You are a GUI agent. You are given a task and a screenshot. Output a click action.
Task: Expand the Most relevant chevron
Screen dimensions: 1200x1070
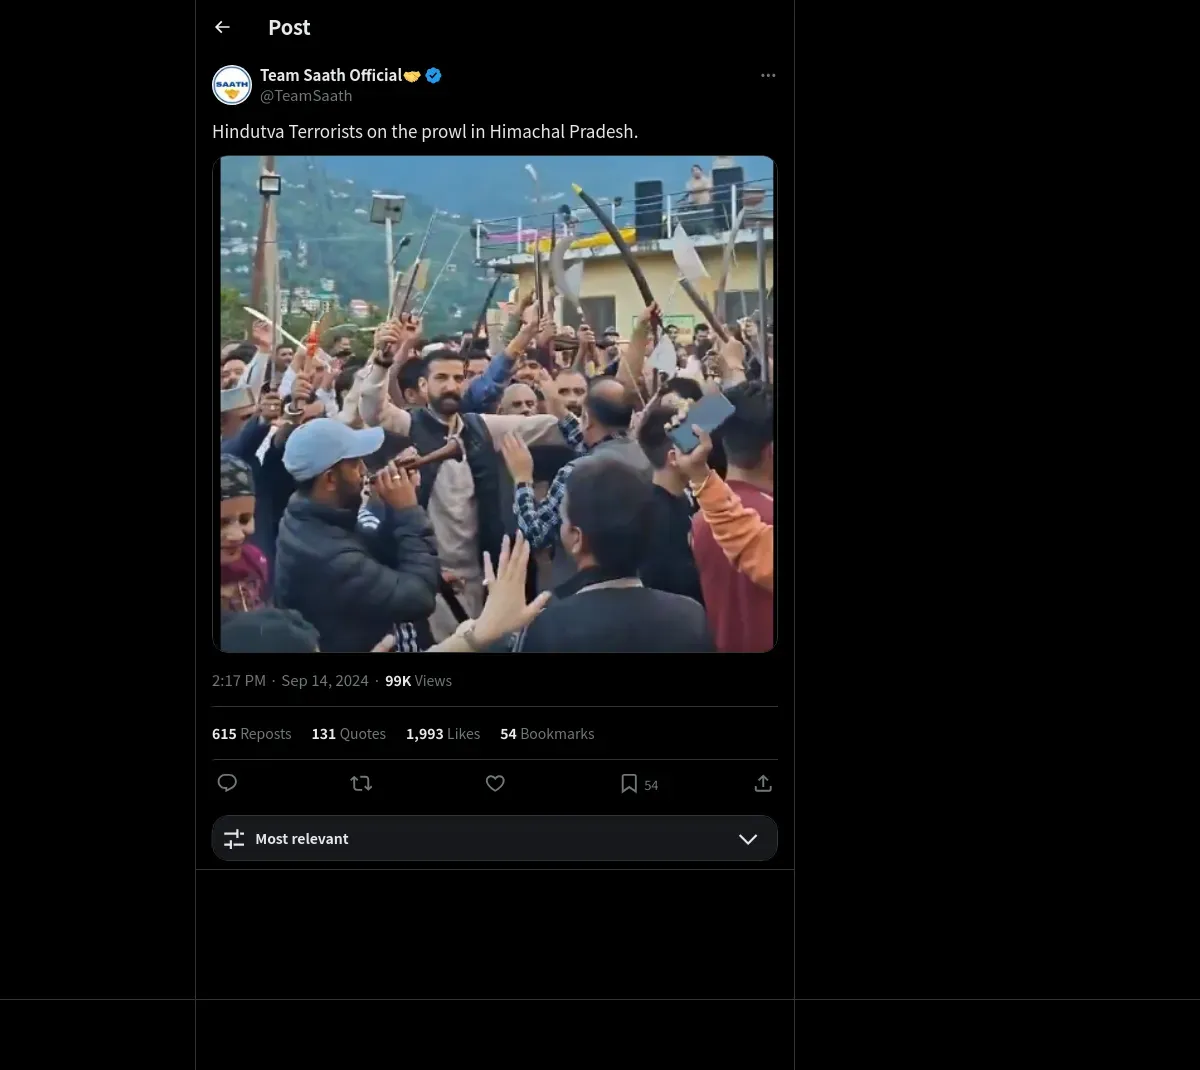(x=748, y=839)
